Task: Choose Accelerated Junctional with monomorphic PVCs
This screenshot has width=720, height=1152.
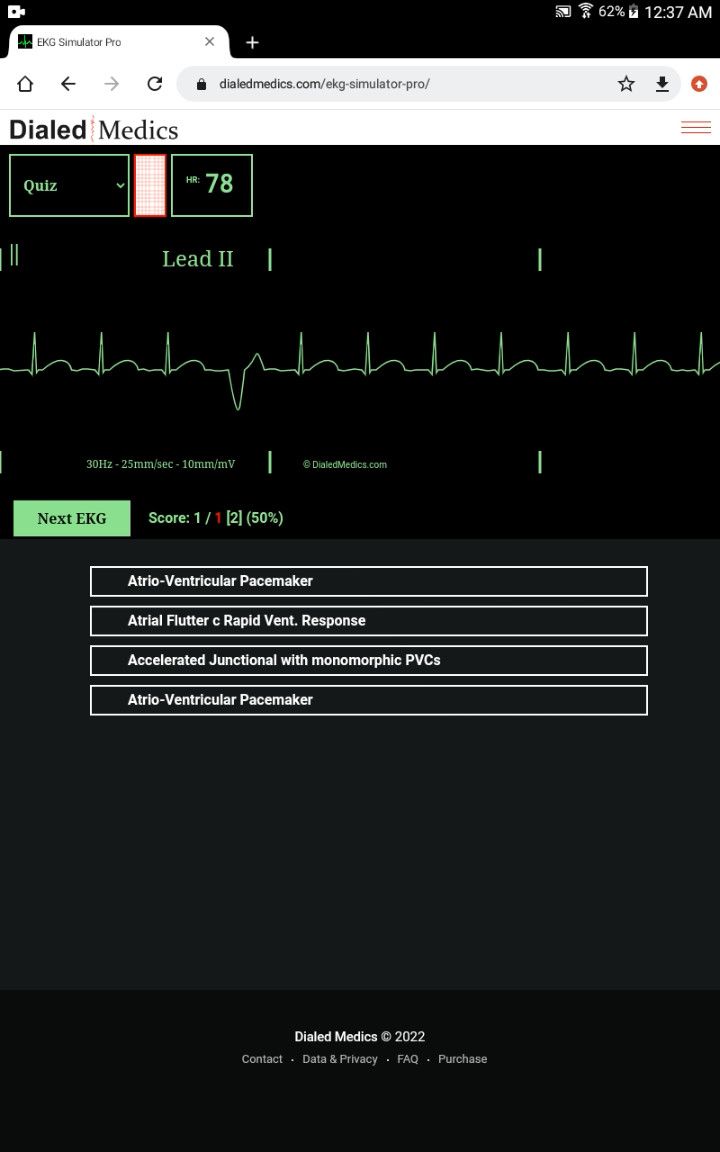Action: (369, 660)
